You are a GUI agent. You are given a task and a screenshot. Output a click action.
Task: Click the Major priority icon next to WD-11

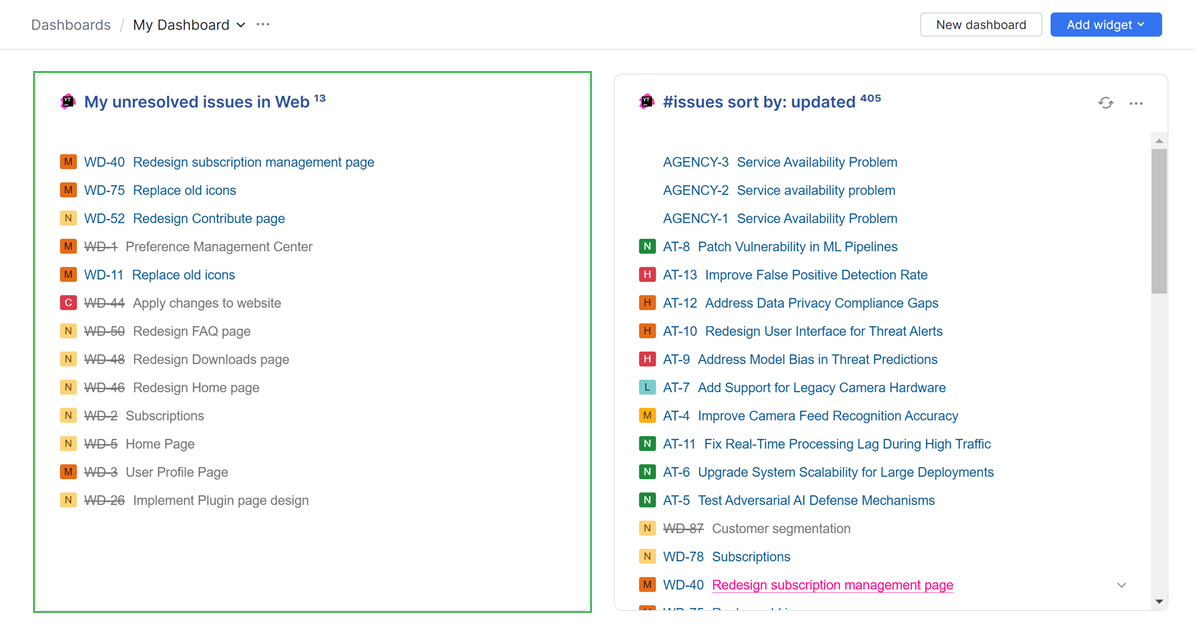point(67,274)
